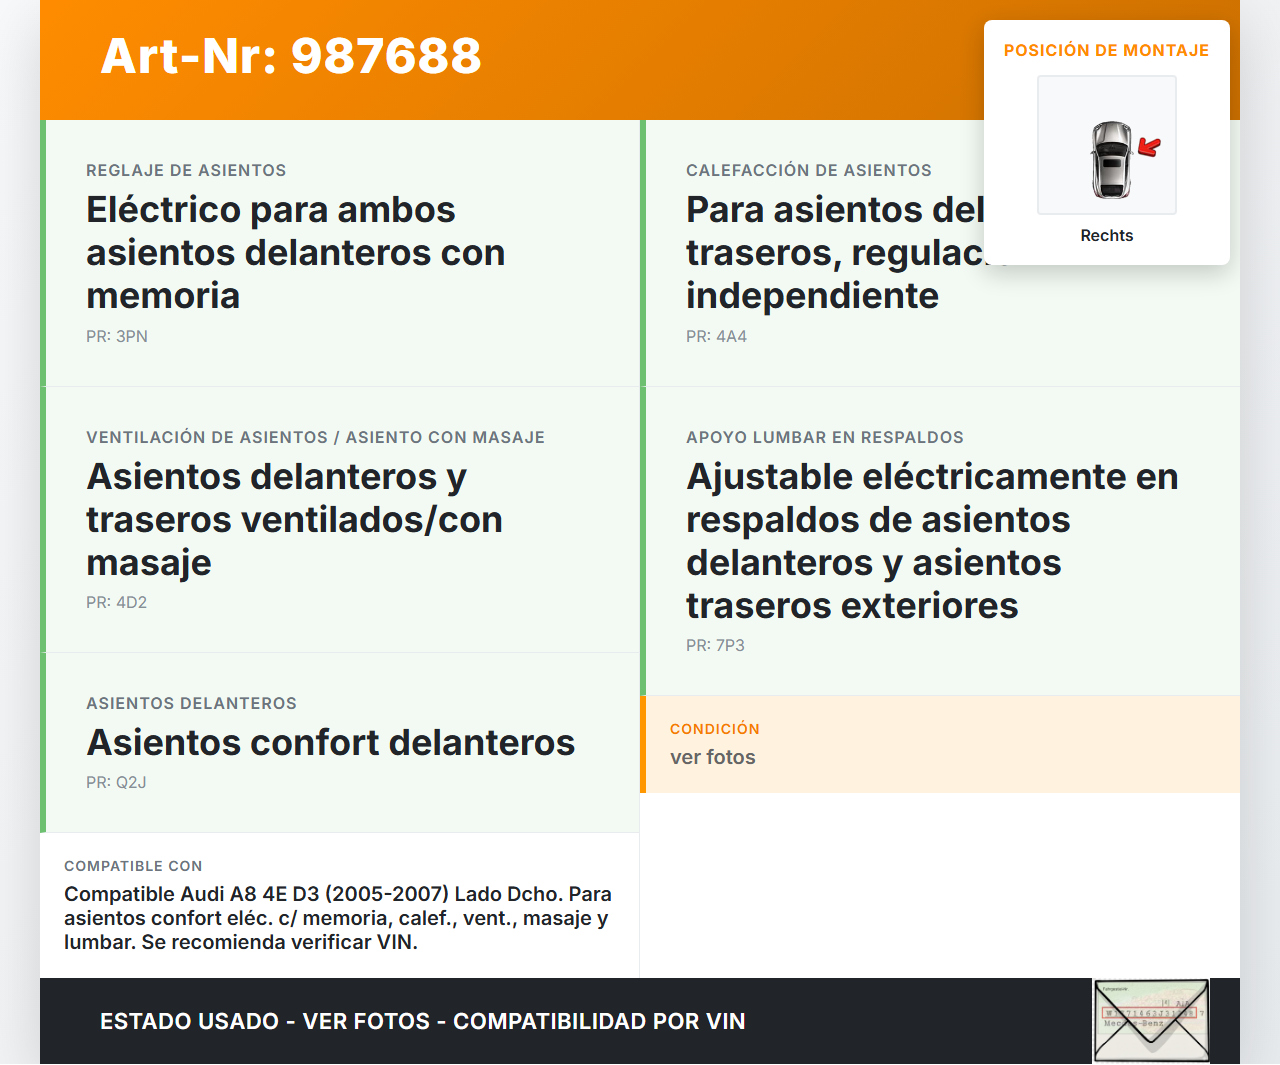Click the REGLAJE DE ASIENTOS label
This screenshot has height=1065, width=1280.
186,170
